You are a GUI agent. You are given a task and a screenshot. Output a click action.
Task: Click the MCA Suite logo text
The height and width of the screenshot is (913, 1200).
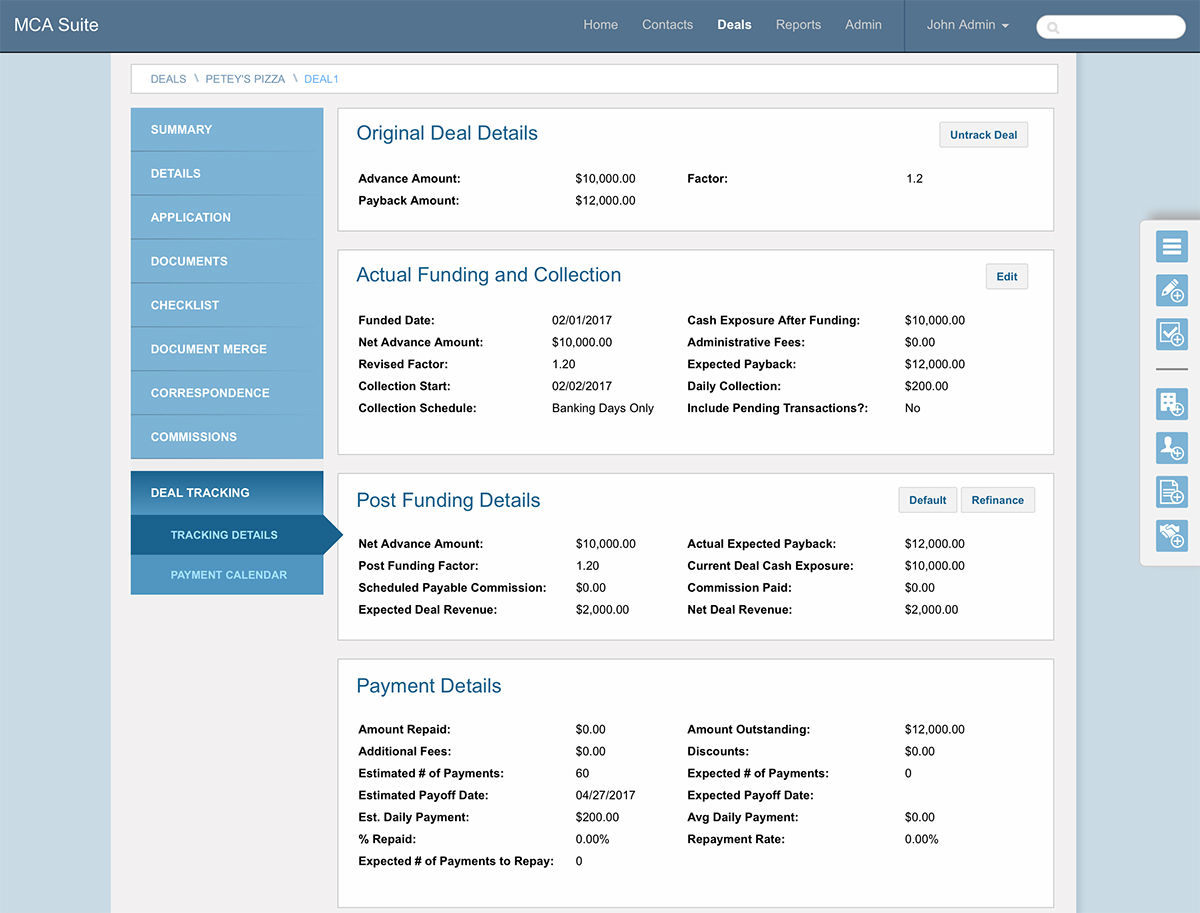pyautogui.click(x=56, y=25)
